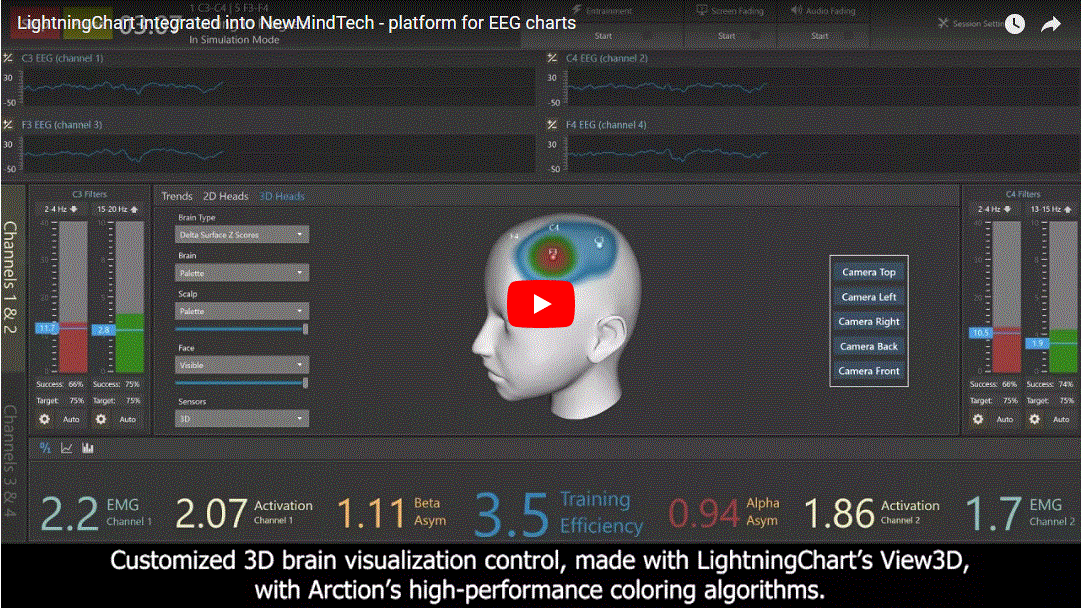Image resolution: width=1083 pixels, height=609 pixels.
Task: Click the 1.9 threshold marker in C4 Filters
Action: pyautogui.click(x=1037, y=343)
